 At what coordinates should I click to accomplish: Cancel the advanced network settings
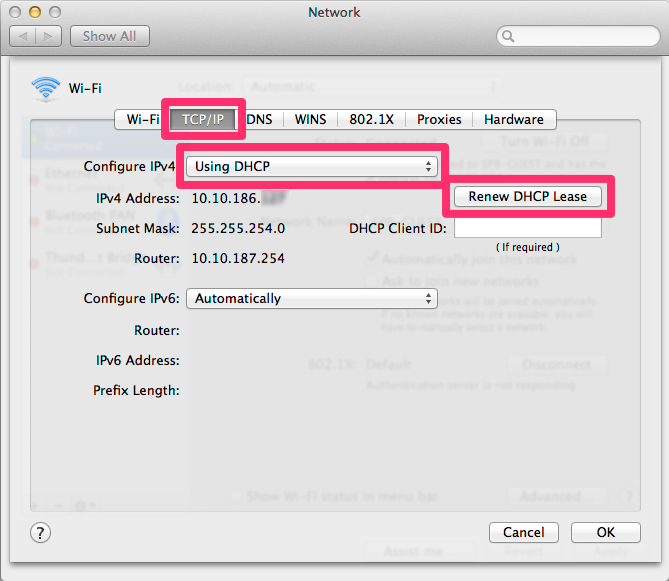523,532
